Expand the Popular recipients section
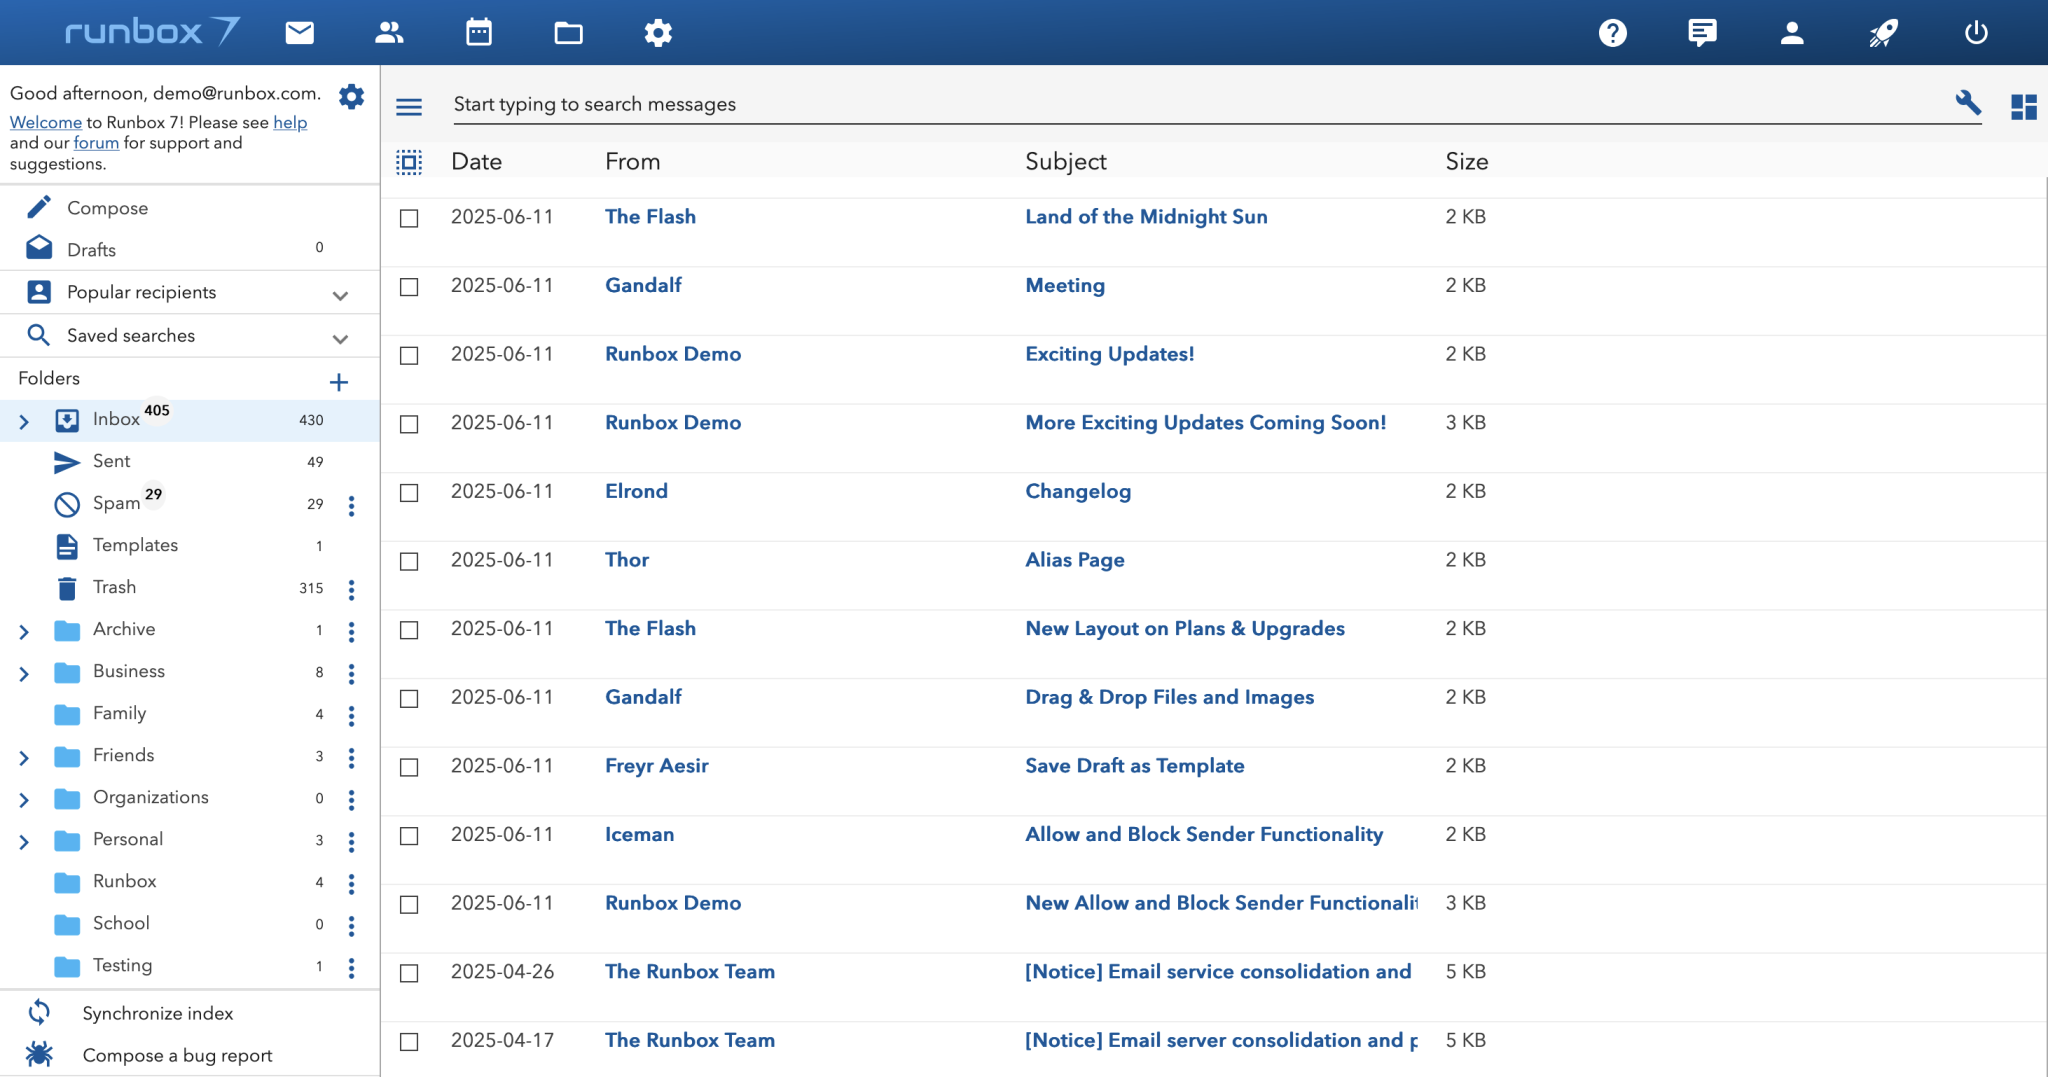 (340, 295)
